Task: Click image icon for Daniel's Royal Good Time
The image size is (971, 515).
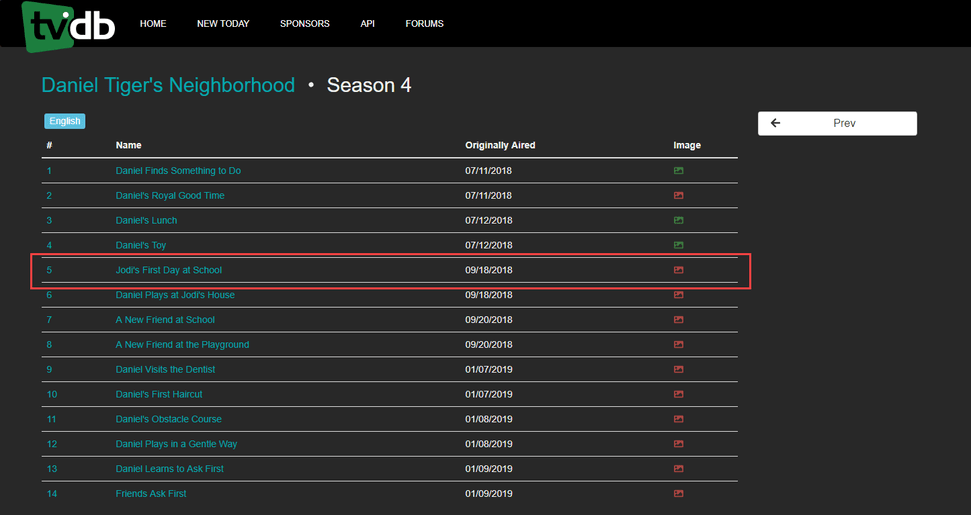Action: point(679,196)
